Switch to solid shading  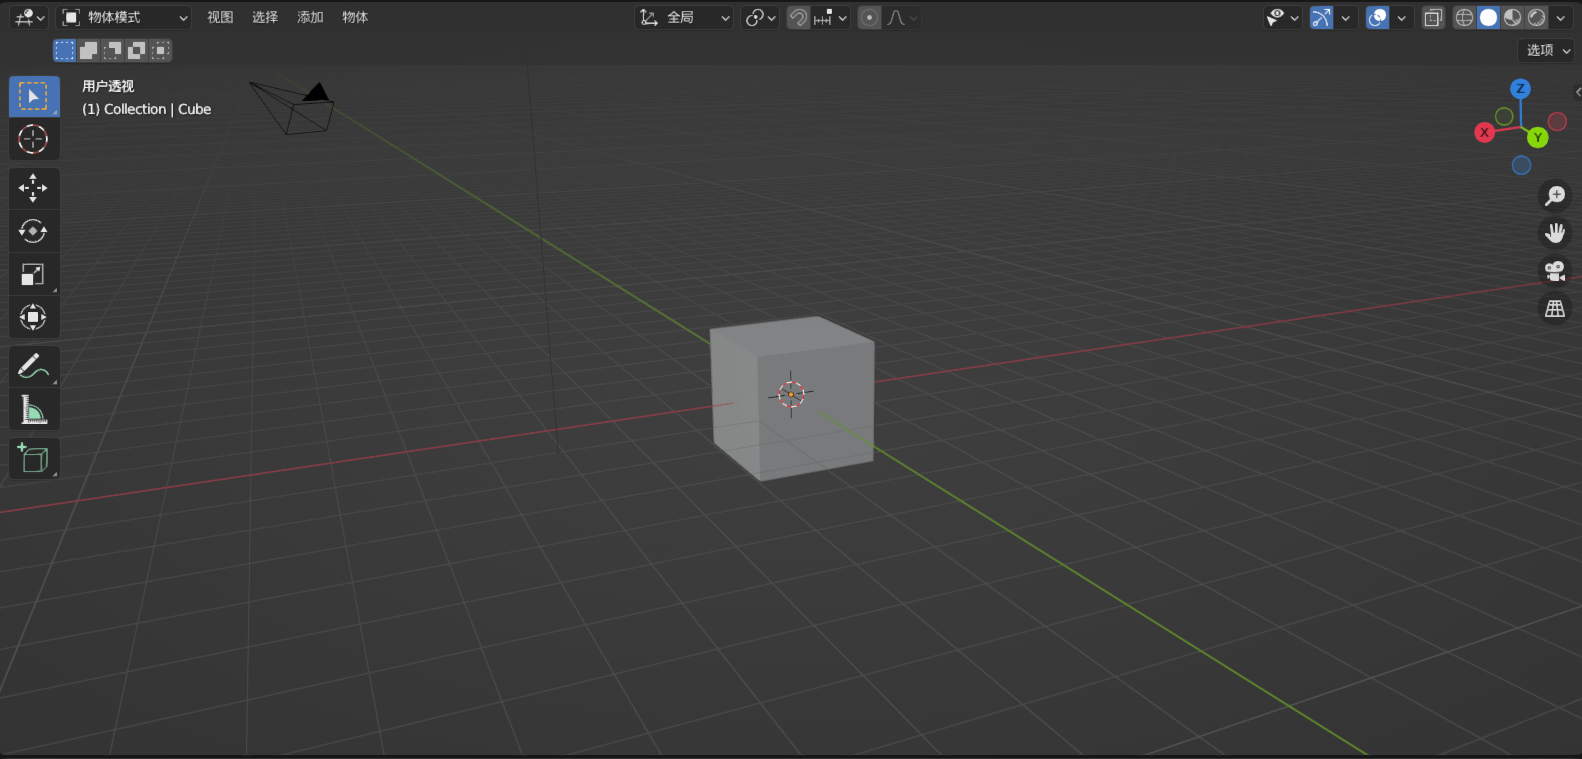click(x=1489, y=17)
